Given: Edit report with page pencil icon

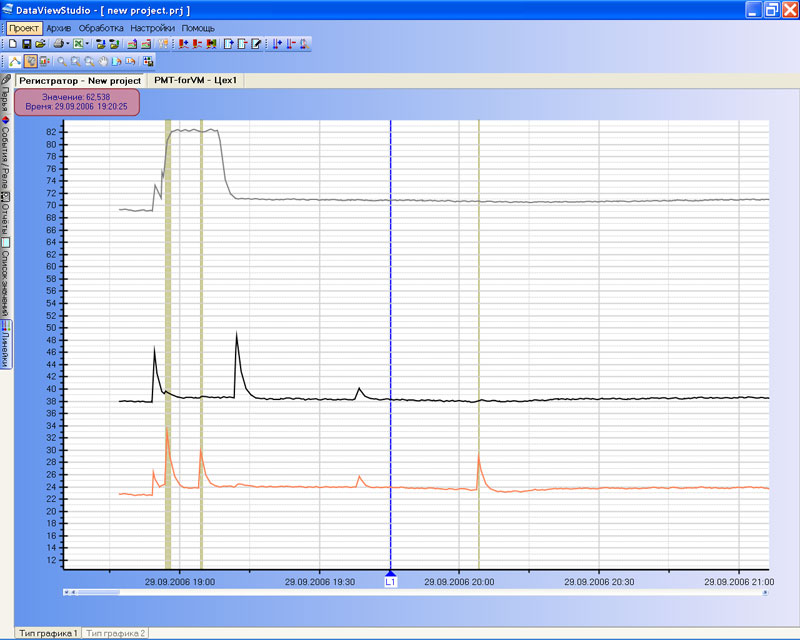Looking at the screenshot, I should point(256,44).
